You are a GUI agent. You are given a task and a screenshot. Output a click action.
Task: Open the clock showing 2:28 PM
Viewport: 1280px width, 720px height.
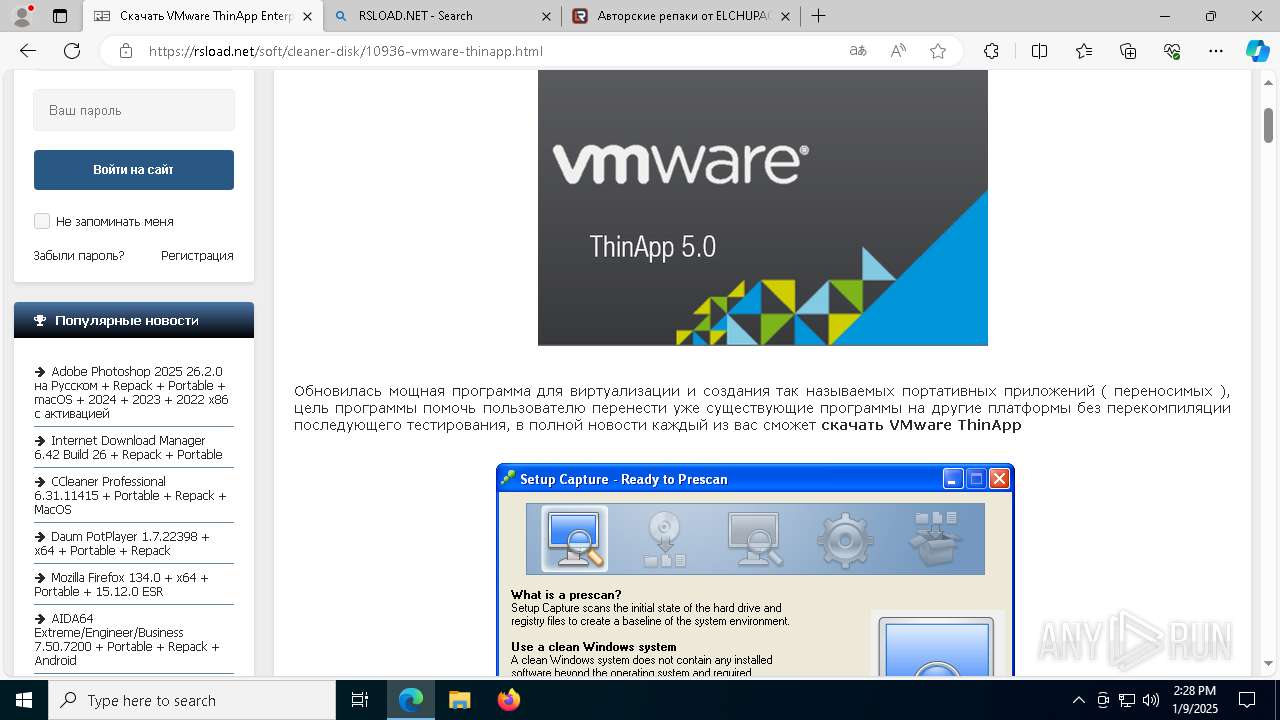coord(1194,700)
